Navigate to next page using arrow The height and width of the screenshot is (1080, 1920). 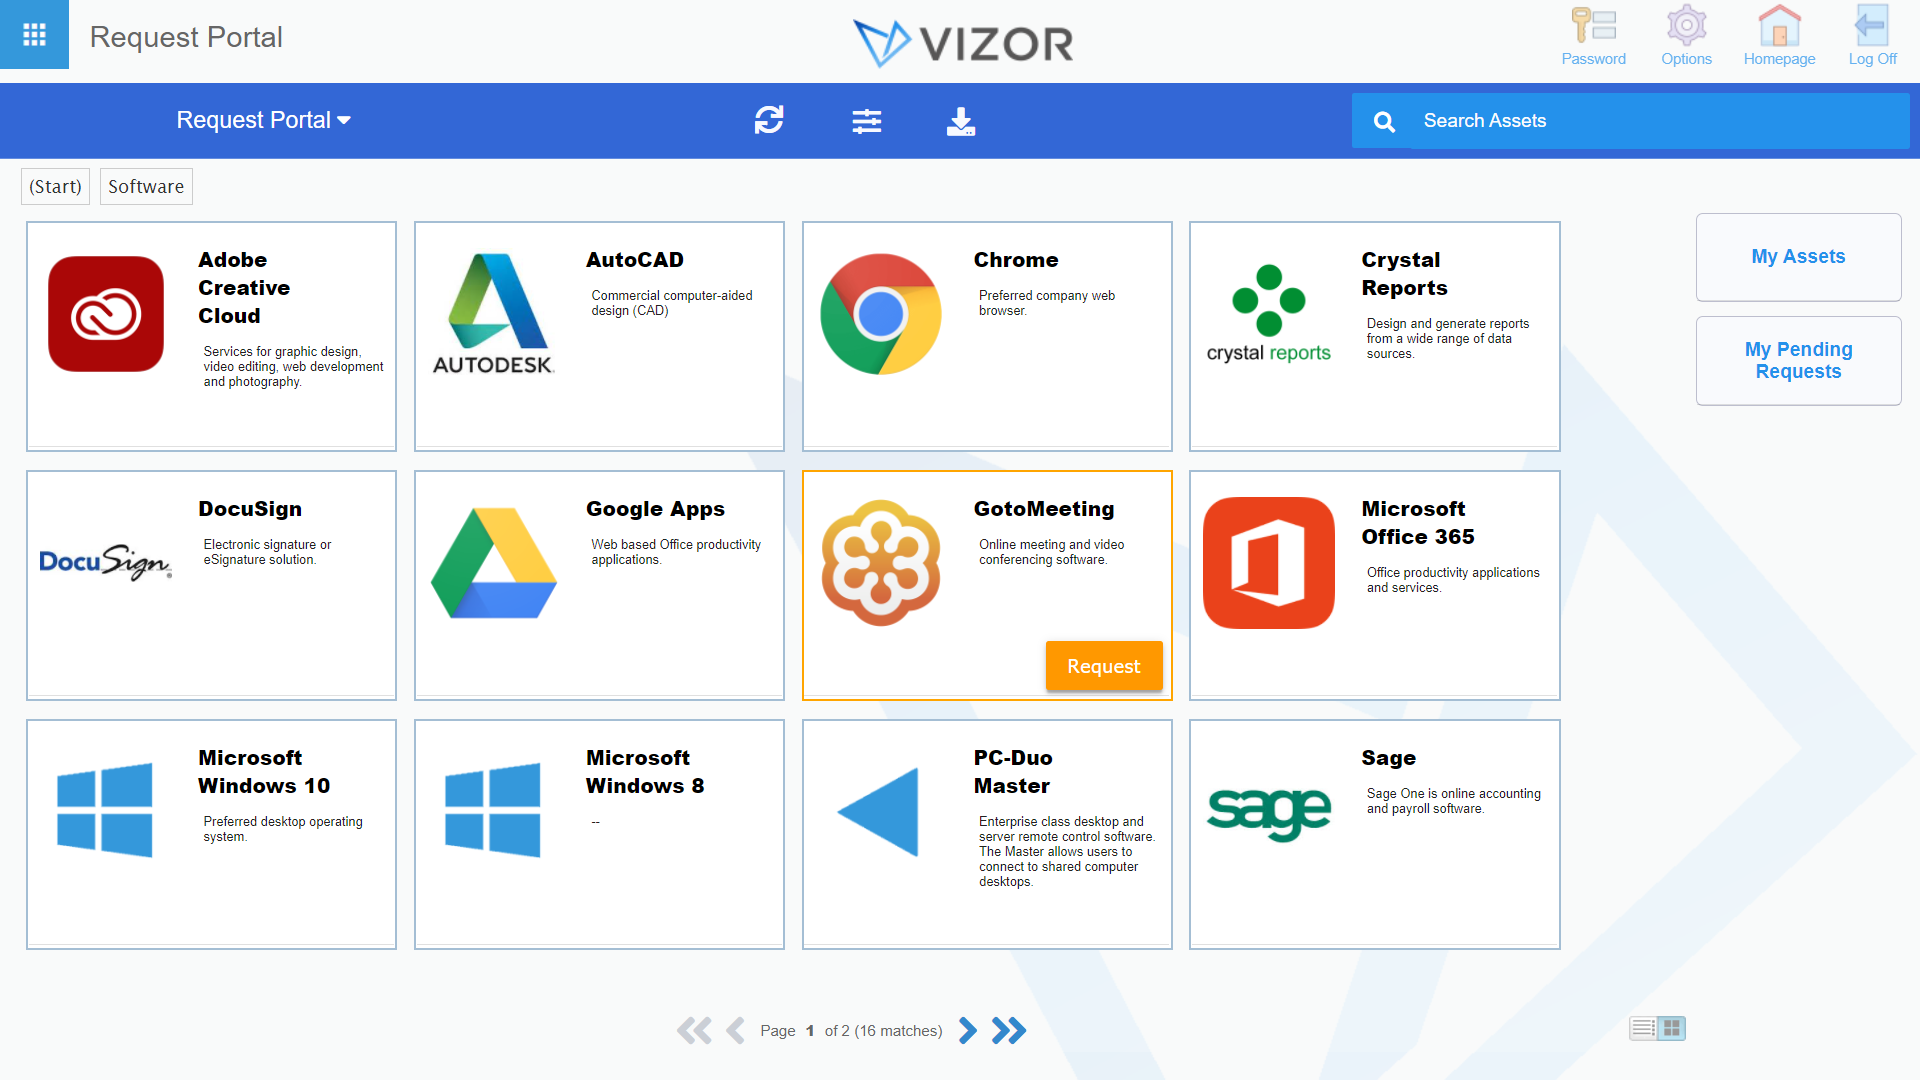click(972, 1030)
